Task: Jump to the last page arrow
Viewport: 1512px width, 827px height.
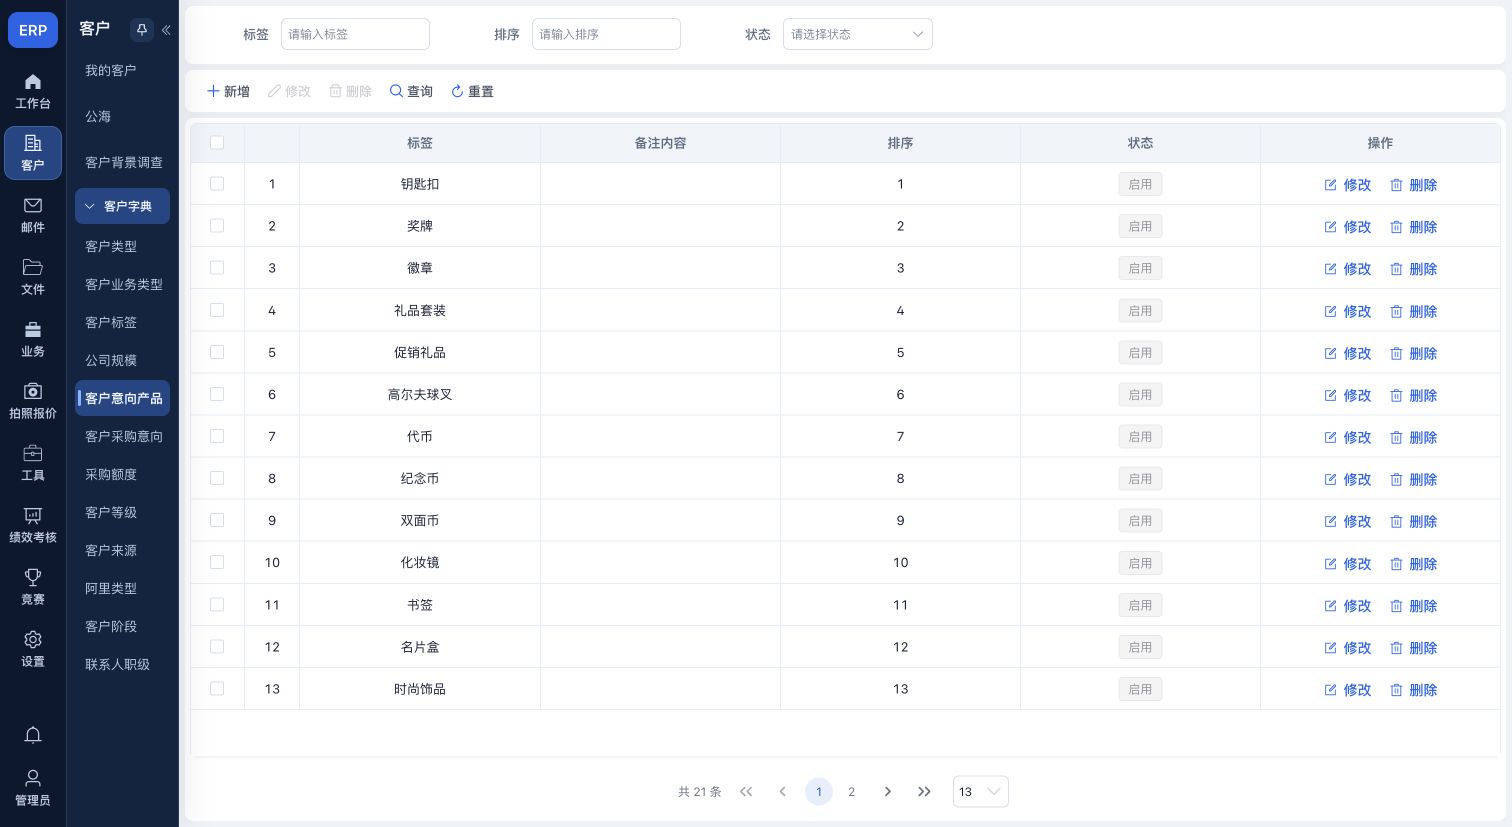Action: pos(924,791)
